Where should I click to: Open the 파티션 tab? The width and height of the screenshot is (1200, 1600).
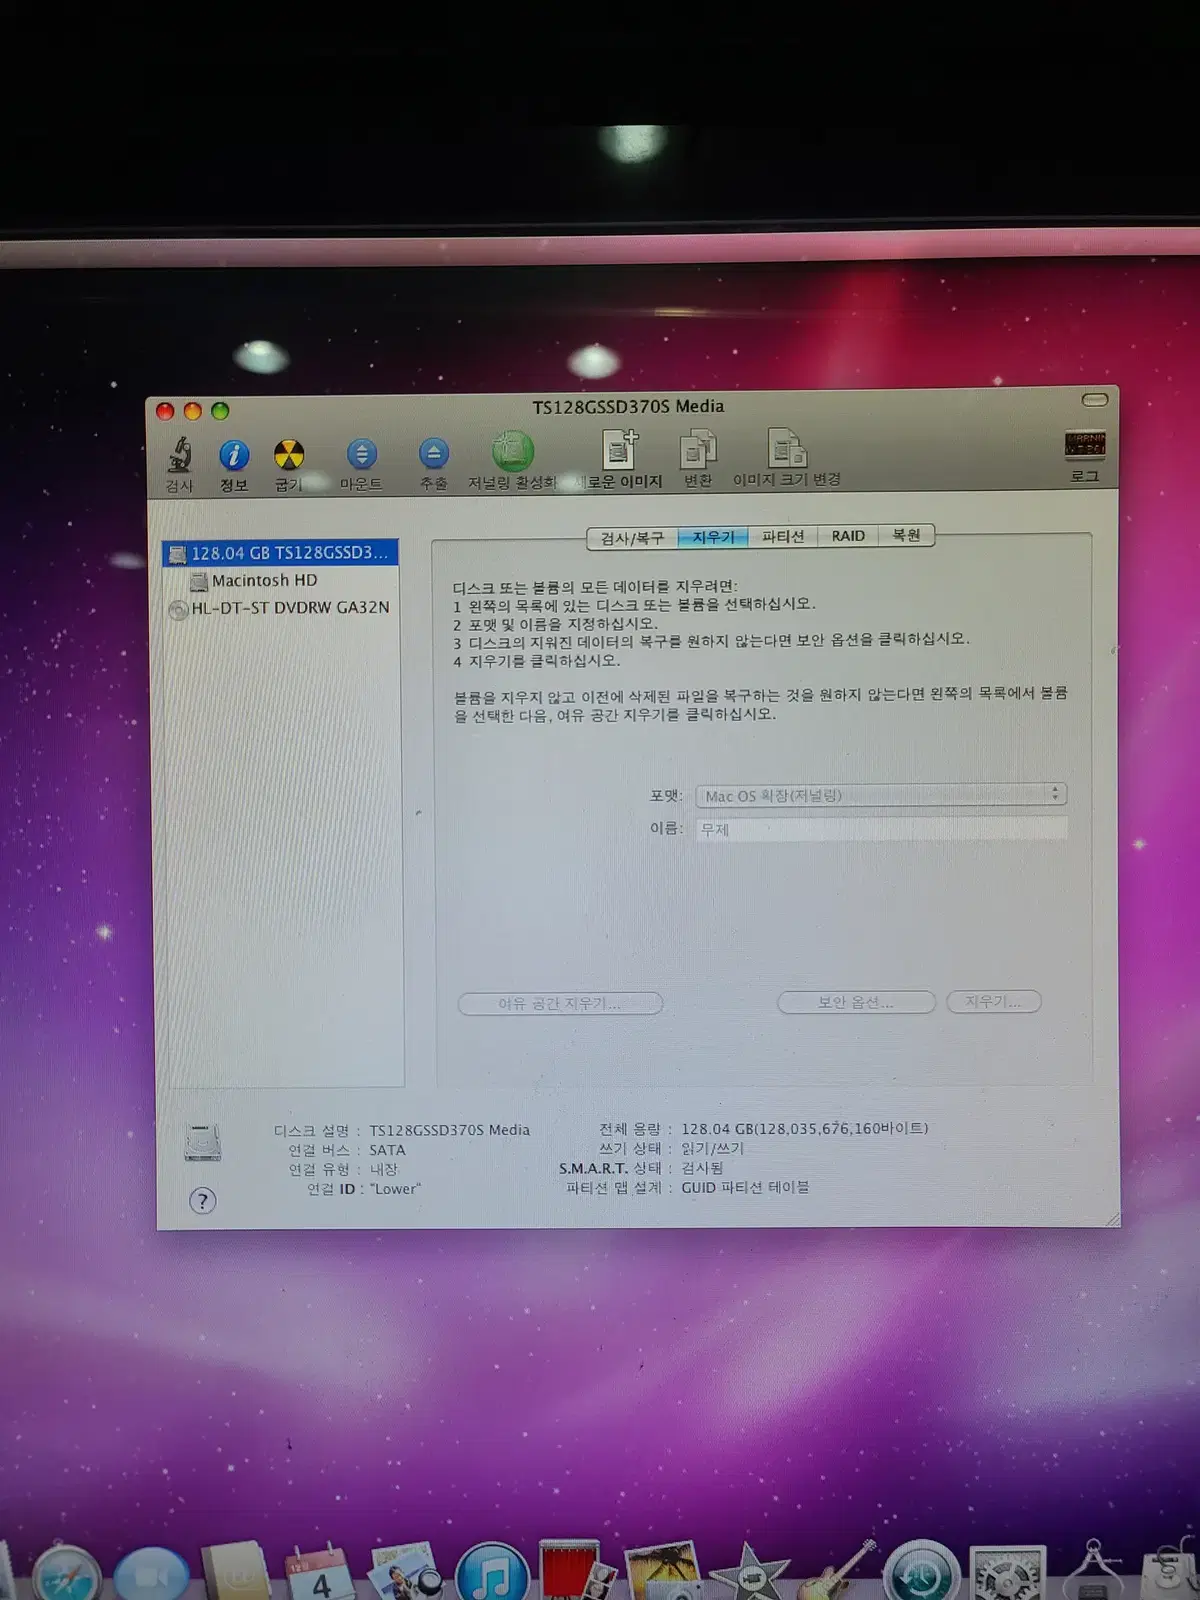783,536
